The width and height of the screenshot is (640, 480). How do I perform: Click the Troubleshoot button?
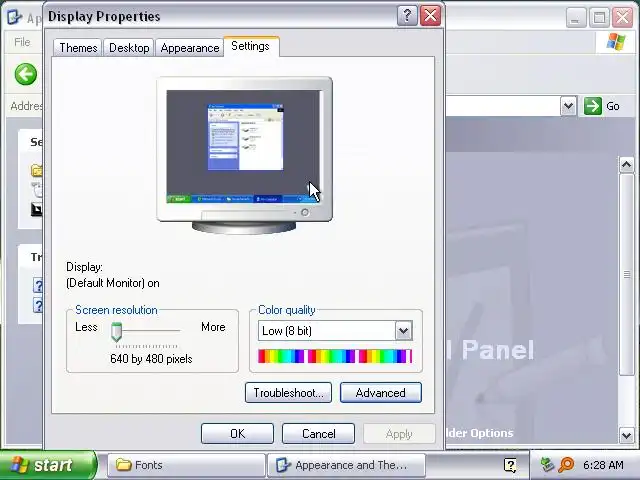(288, 393)
